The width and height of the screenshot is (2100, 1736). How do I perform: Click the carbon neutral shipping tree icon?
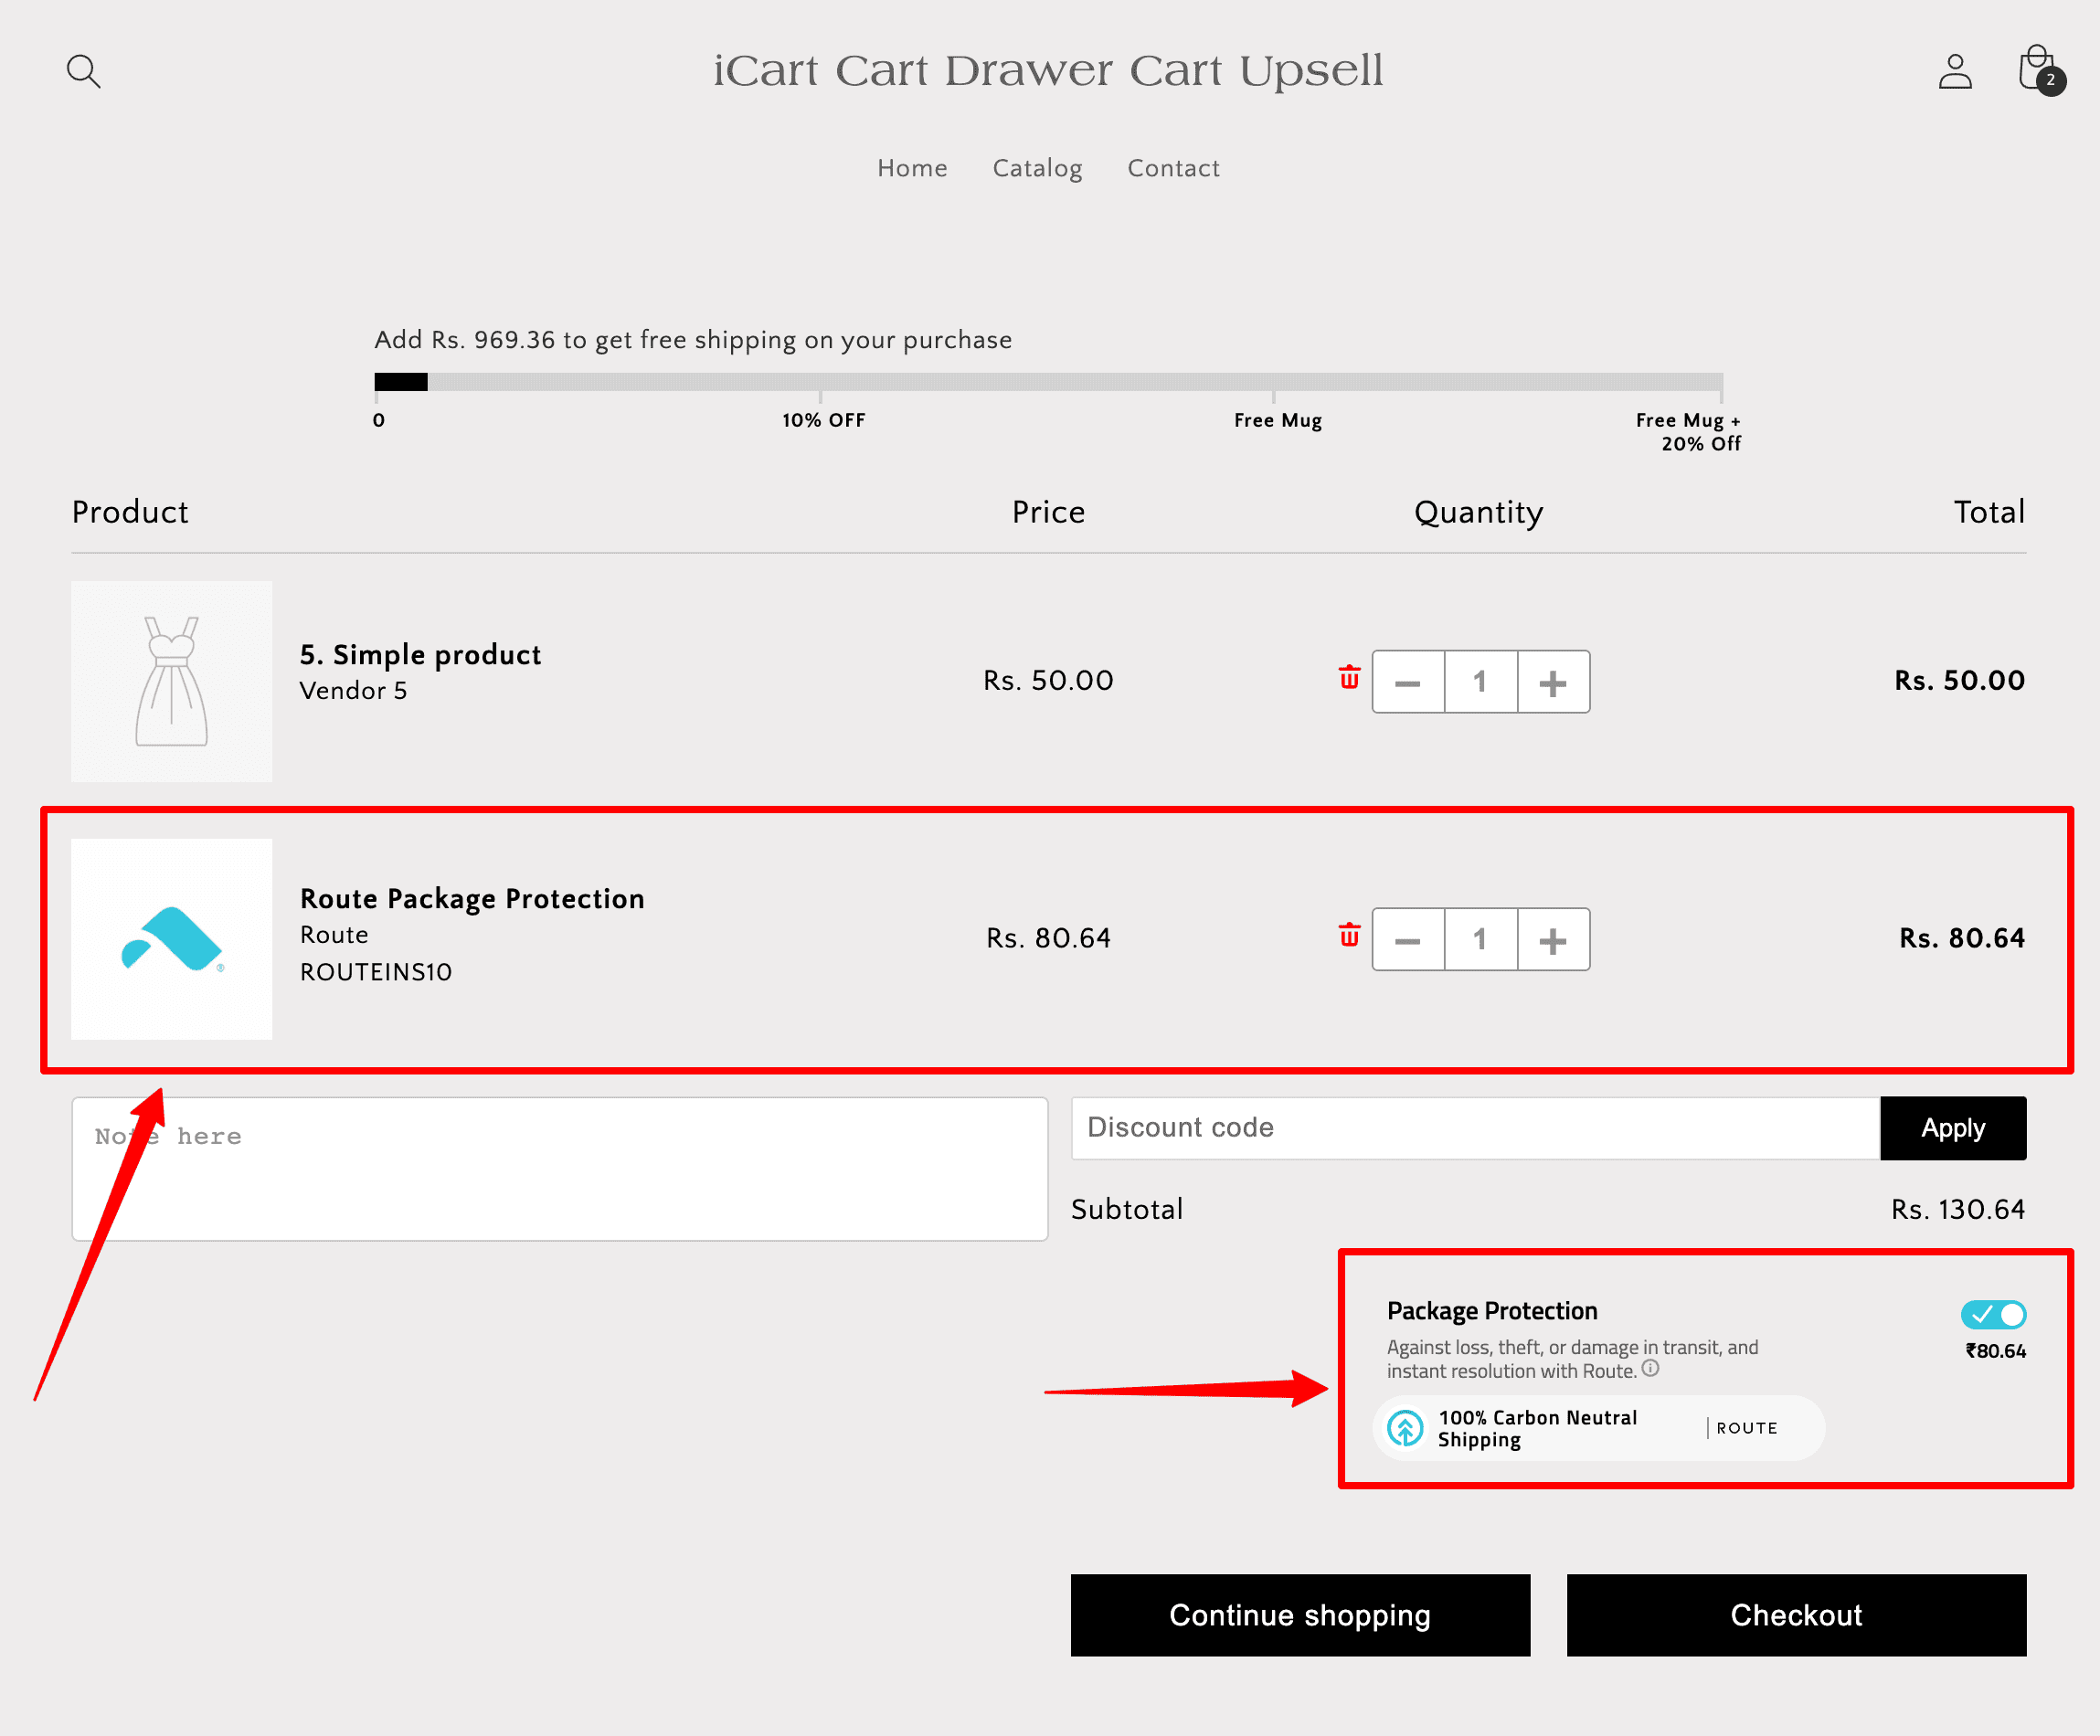(1405, 1428)
